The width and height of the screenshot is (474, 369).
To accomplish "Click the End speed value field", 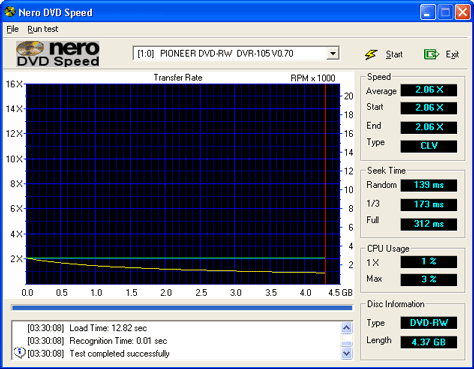I will pyautogui.click(x=429, y=127).
